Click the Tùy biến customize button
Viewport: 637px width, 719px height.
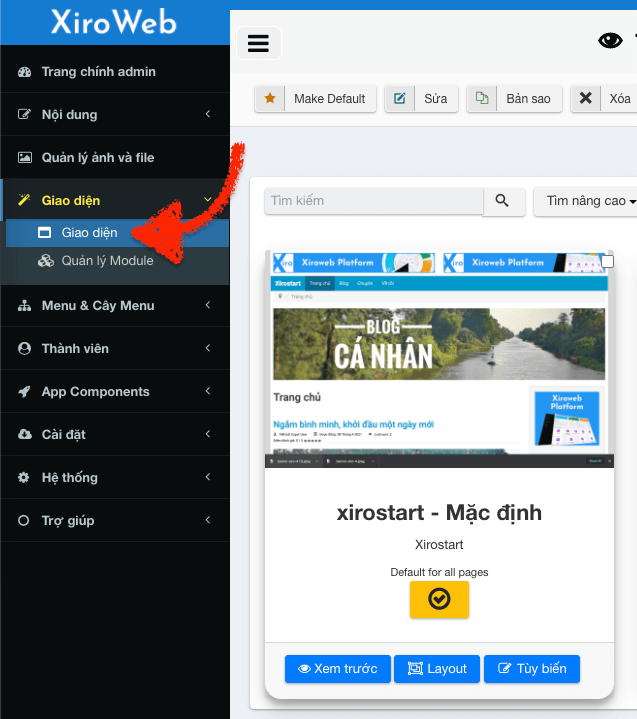[x=532, y=669]
